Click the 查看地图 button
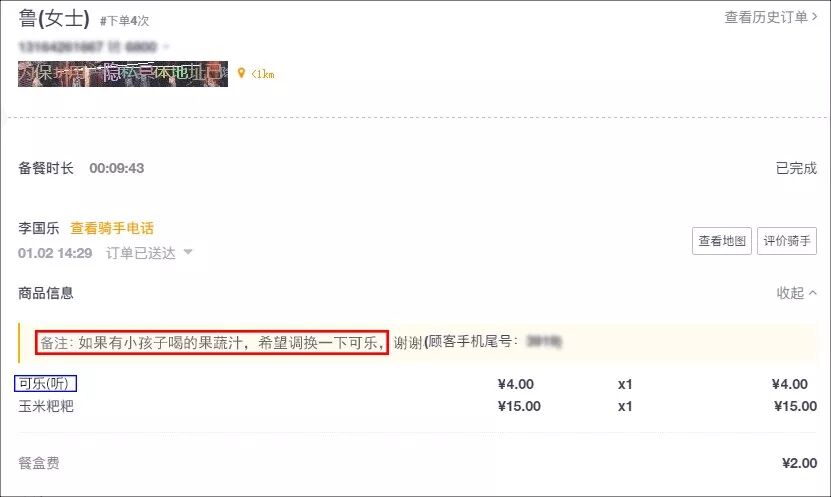Screen dimensions: 831x497 [x=721, y=241]
